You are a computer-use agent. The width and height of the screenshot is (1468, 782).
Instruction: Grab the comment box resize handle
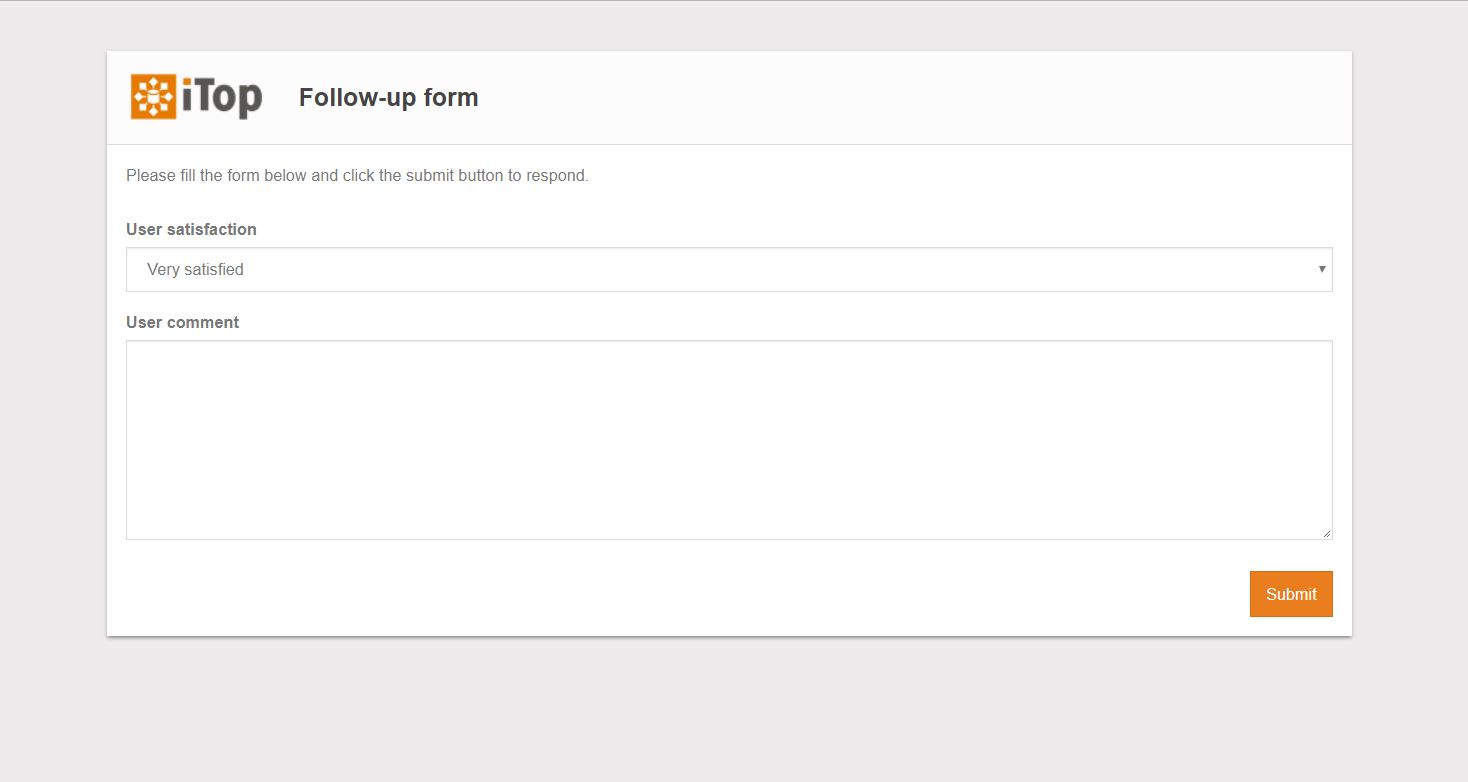pyautogui.click(x=1326, y=534)
